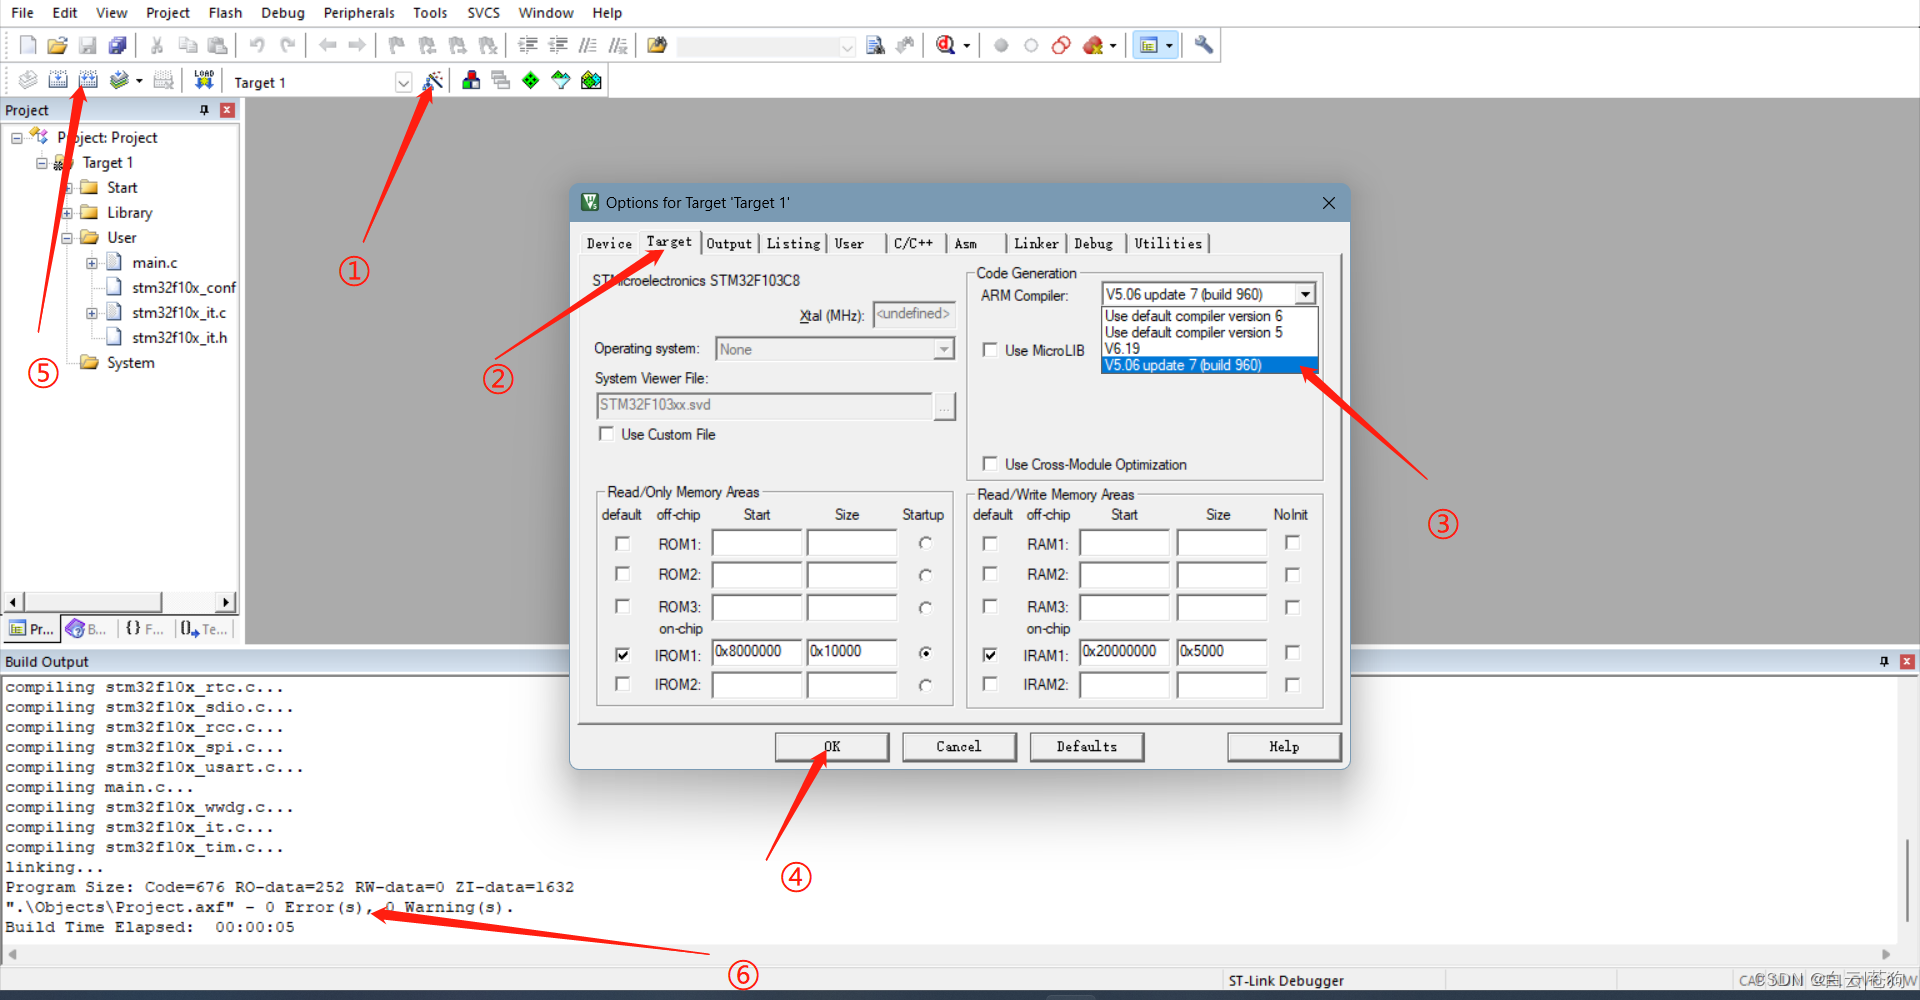Collapse the User folder in project tree

(67, 238)
